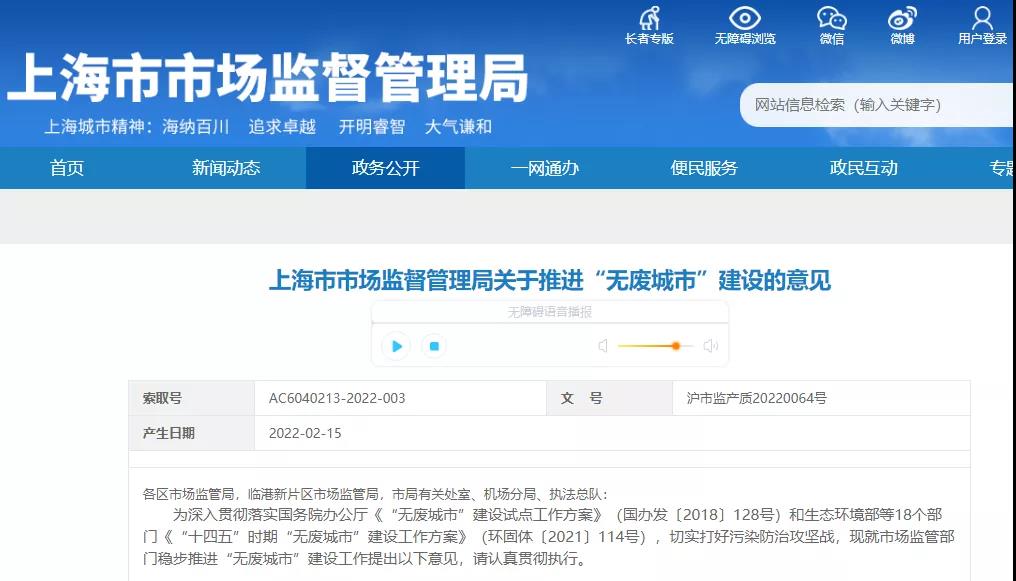
Task: Open the 新闻动态 menu
Action: point(225,168)
